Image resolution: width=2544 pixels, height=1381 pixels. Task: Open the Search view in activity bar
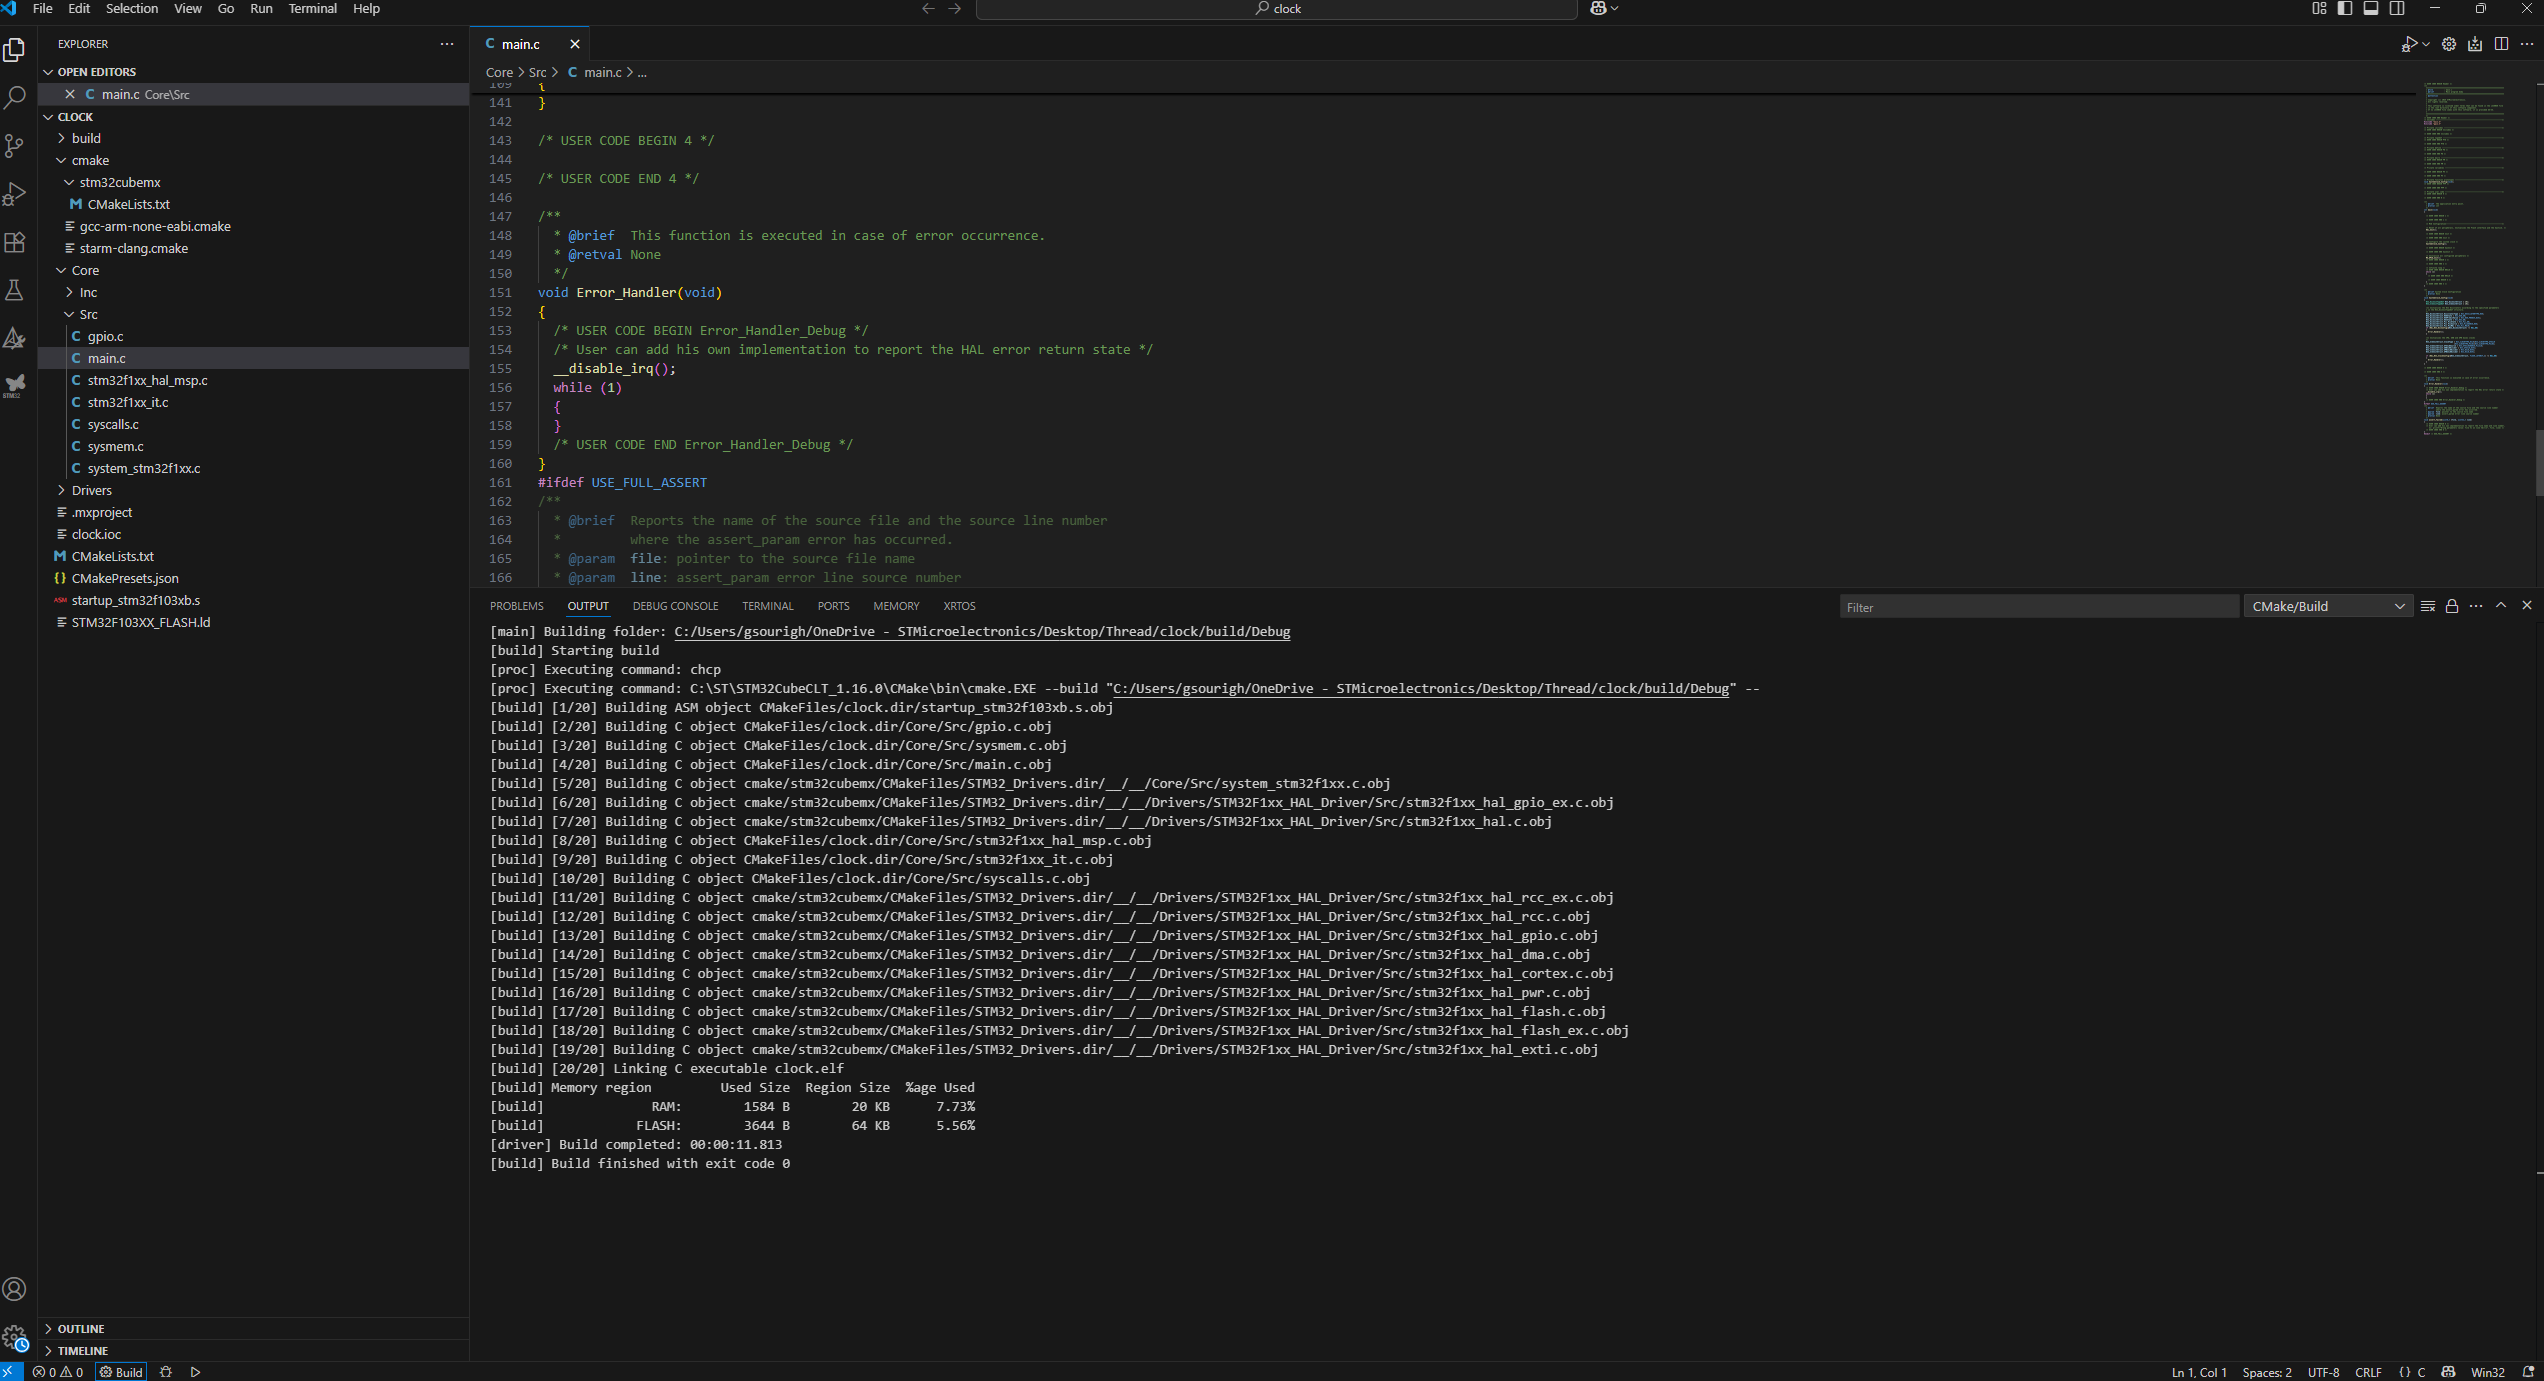coord(15,98)
